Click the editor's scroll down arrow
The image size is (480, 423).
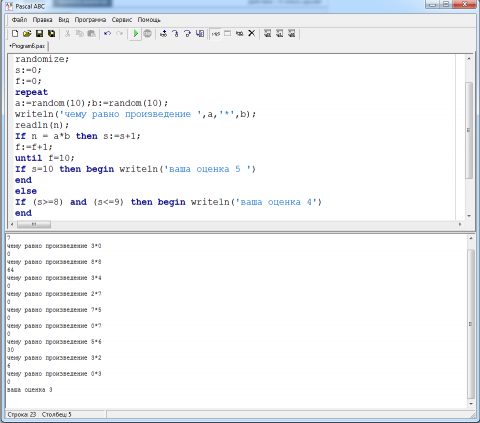[469, 216]
